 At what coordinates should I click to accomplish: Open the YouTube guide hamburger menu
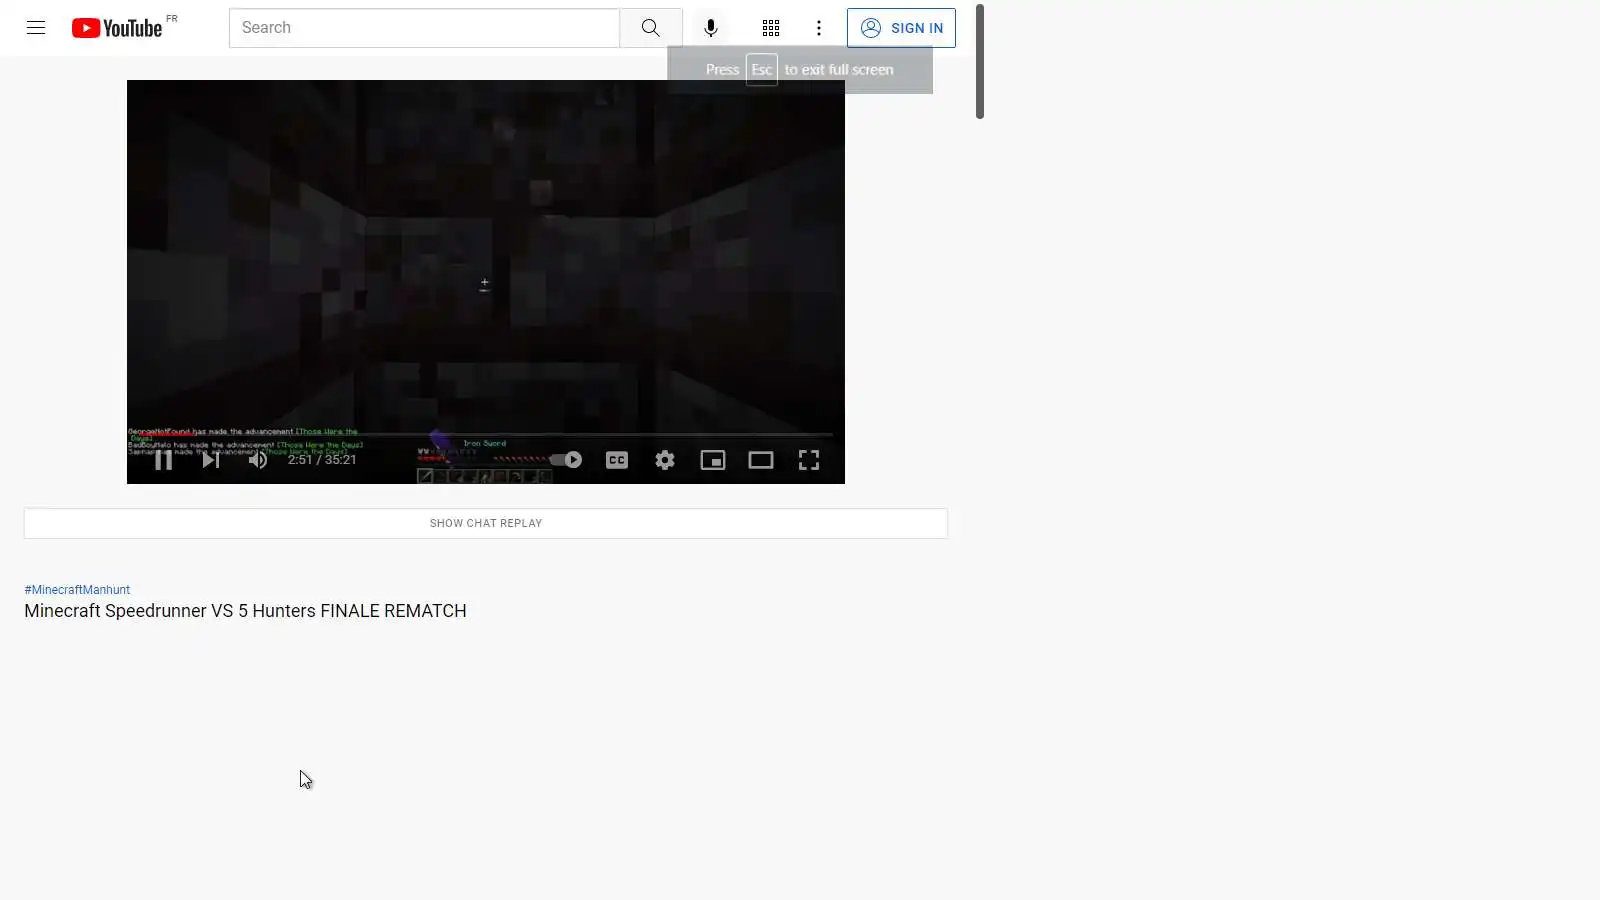click(x=36, y=28)
